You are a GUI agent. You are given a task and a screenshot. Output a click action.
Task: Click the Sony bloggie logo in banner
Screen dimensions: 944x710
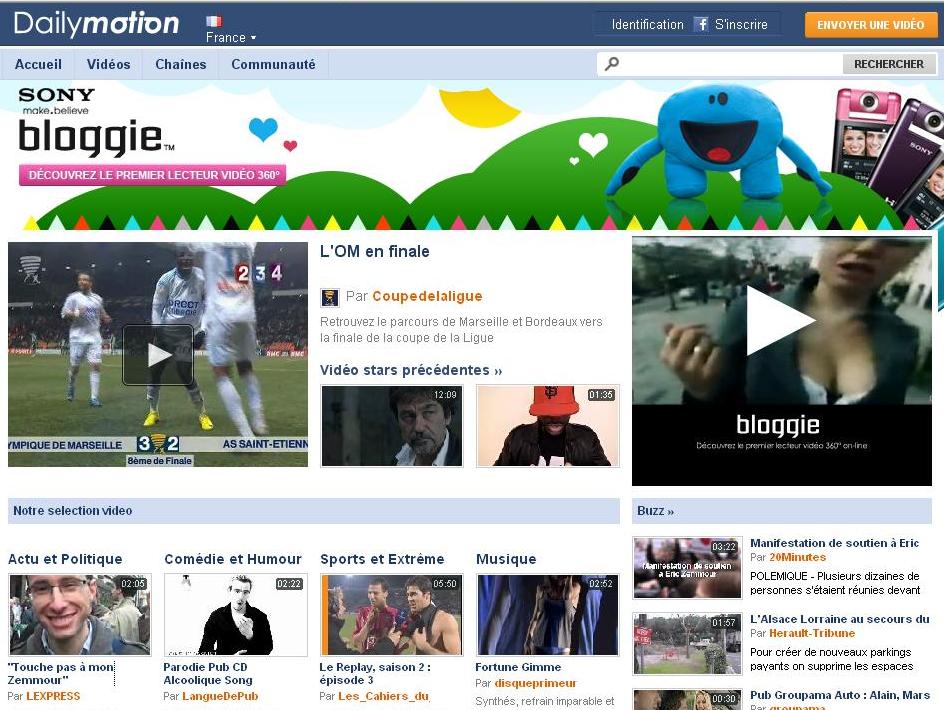90,125
